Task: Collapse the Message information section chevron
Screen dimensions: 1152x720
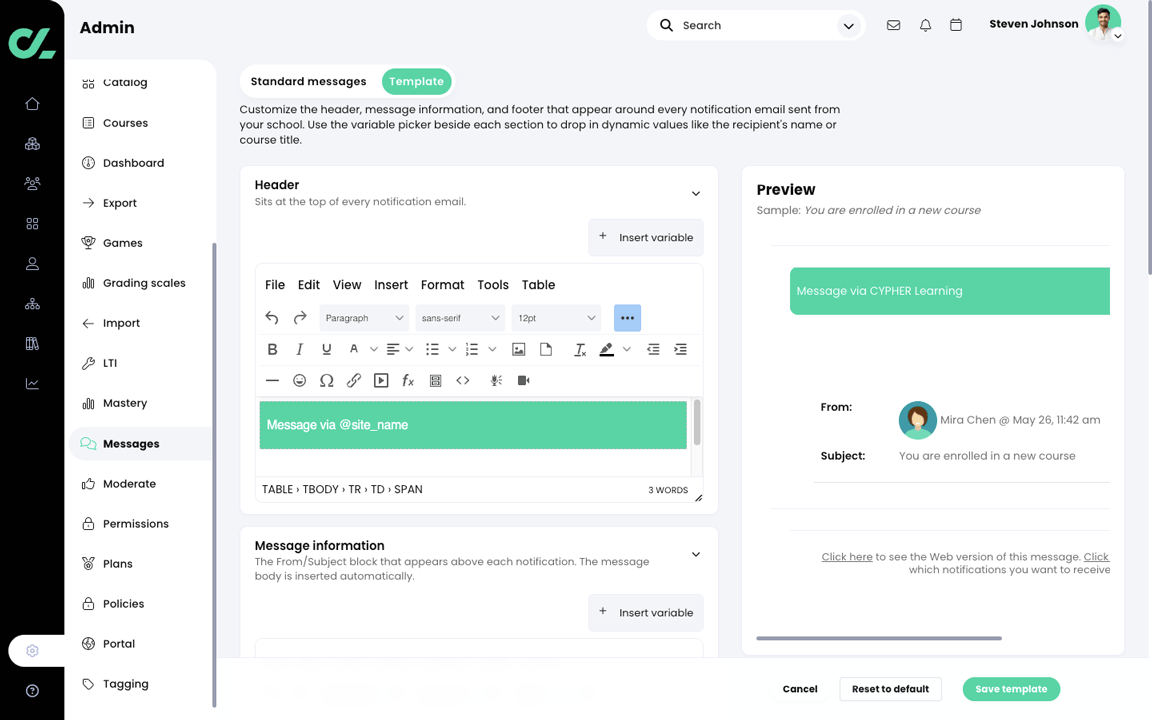Action: [696, 554]
